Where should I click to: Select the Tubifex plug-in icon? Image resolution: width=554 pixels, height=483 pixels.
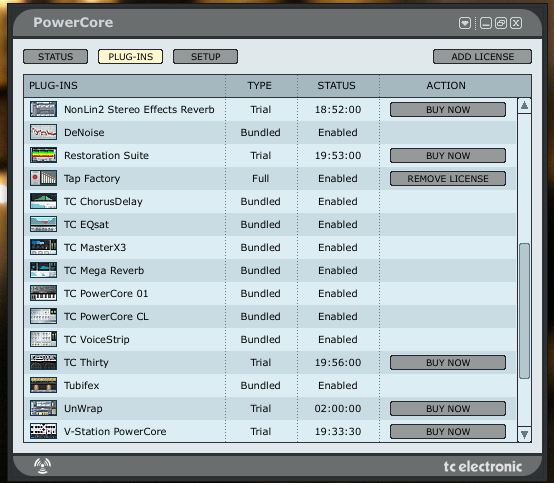coord(43,385)
